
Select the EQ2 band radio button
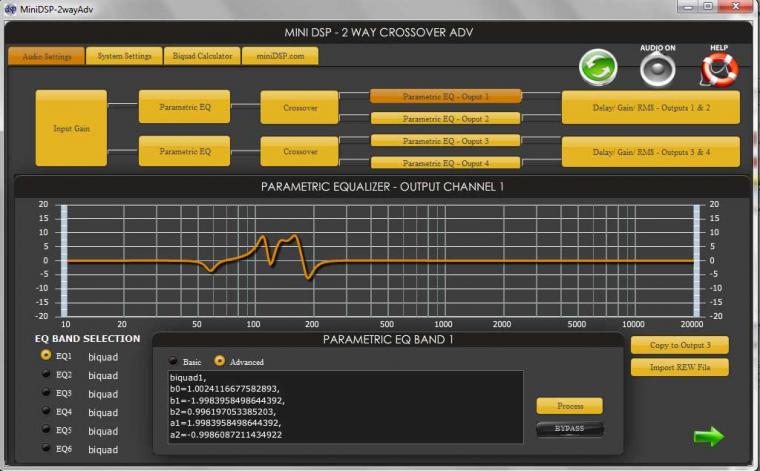tap(46, 374)
